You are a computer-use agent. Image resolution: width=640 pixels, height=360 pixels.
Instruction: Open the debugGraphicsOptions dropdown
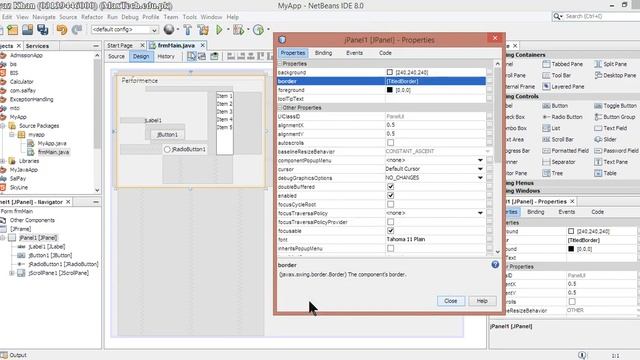(480, 178)
